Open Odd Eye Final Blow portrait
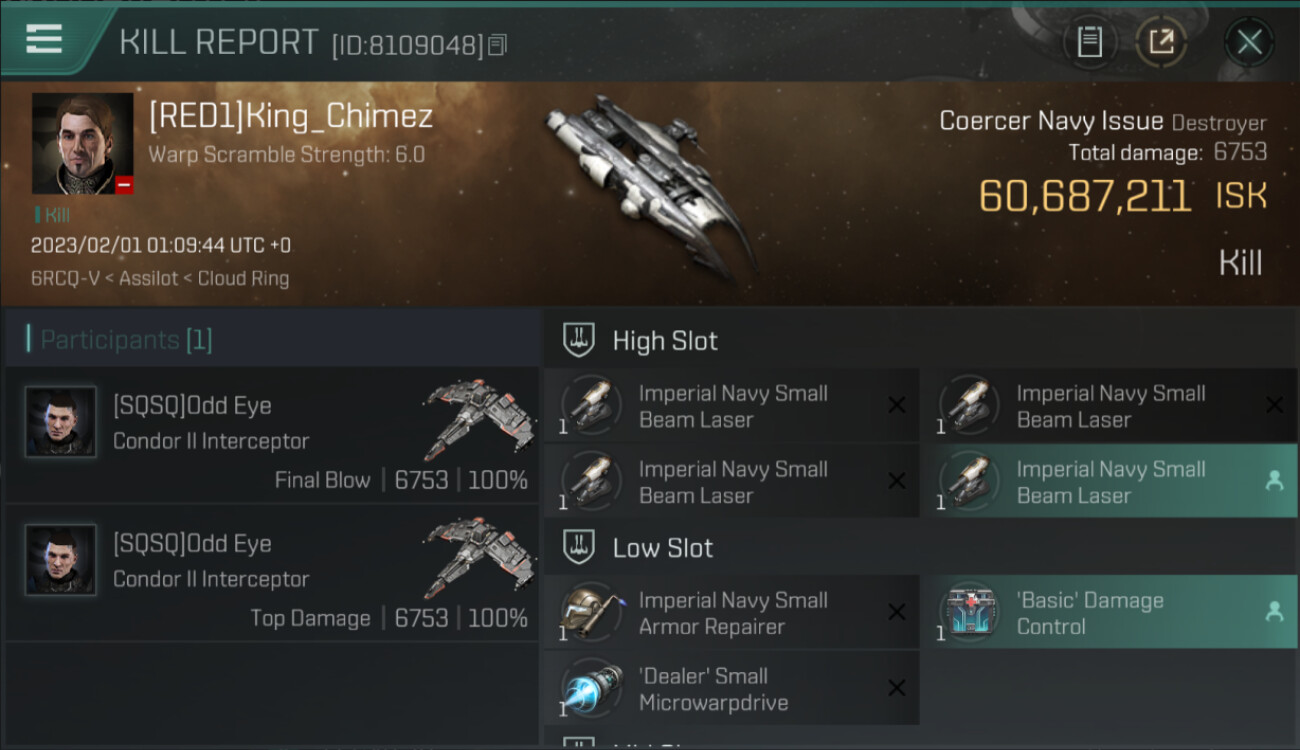The image size is (1300, 750). click(61, 422)
